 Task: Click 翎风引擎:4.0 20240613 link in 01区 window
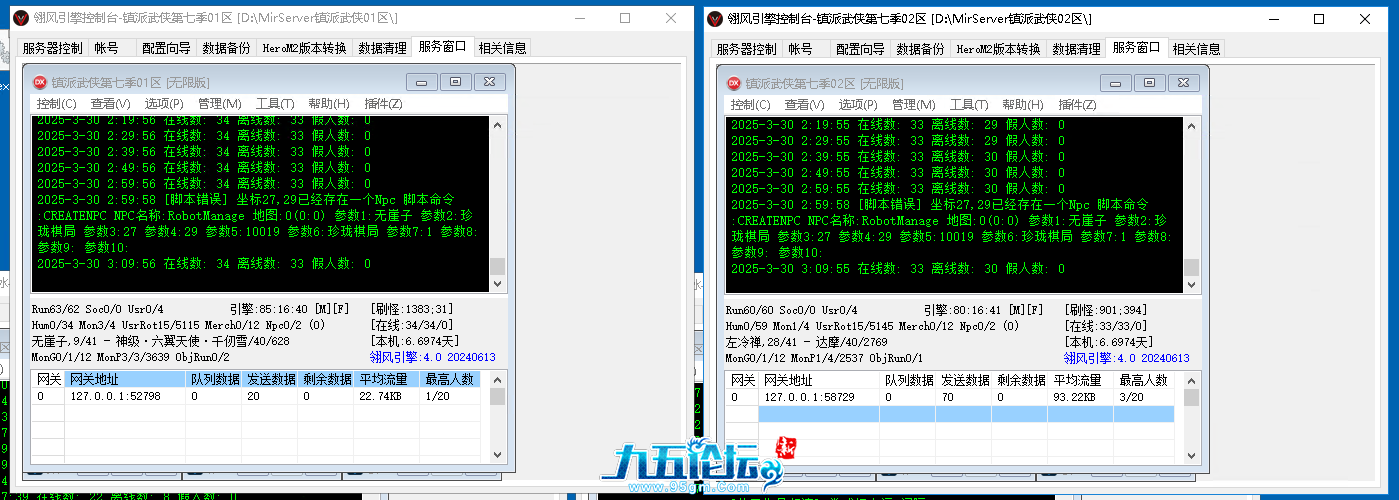433,357
